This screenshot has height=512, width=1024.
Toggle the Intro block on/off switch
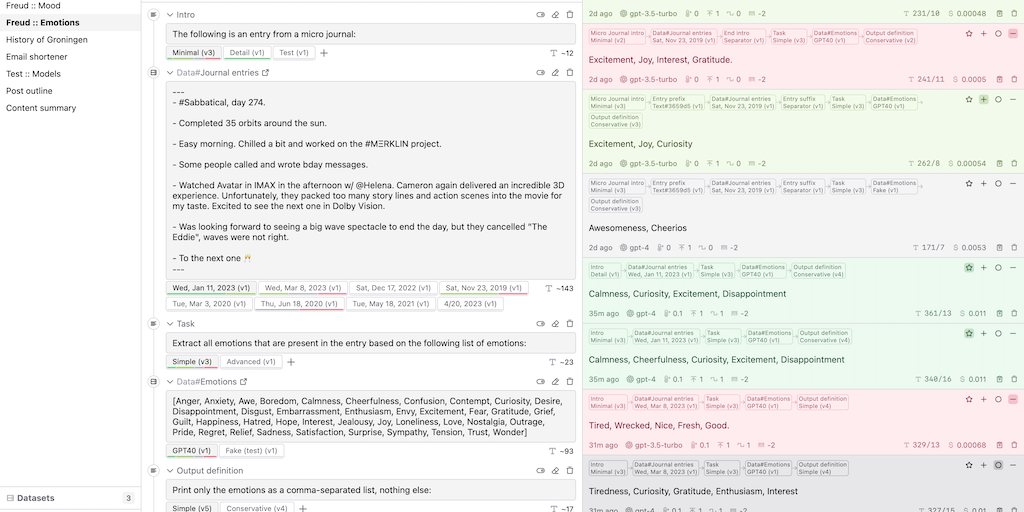coord(541,14)
